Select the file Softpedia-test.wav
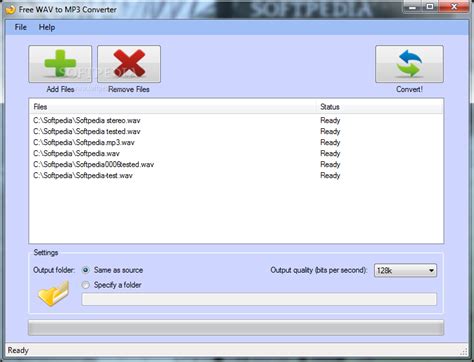This screenshot has height=362, width=474. [x=83, y=175]
